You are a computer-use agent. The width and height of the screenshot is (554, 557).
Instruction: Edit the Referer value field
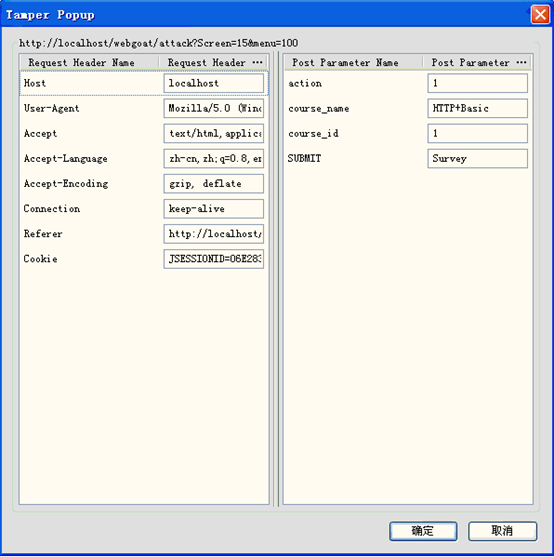pyautogui.click(x=213, y=234)
